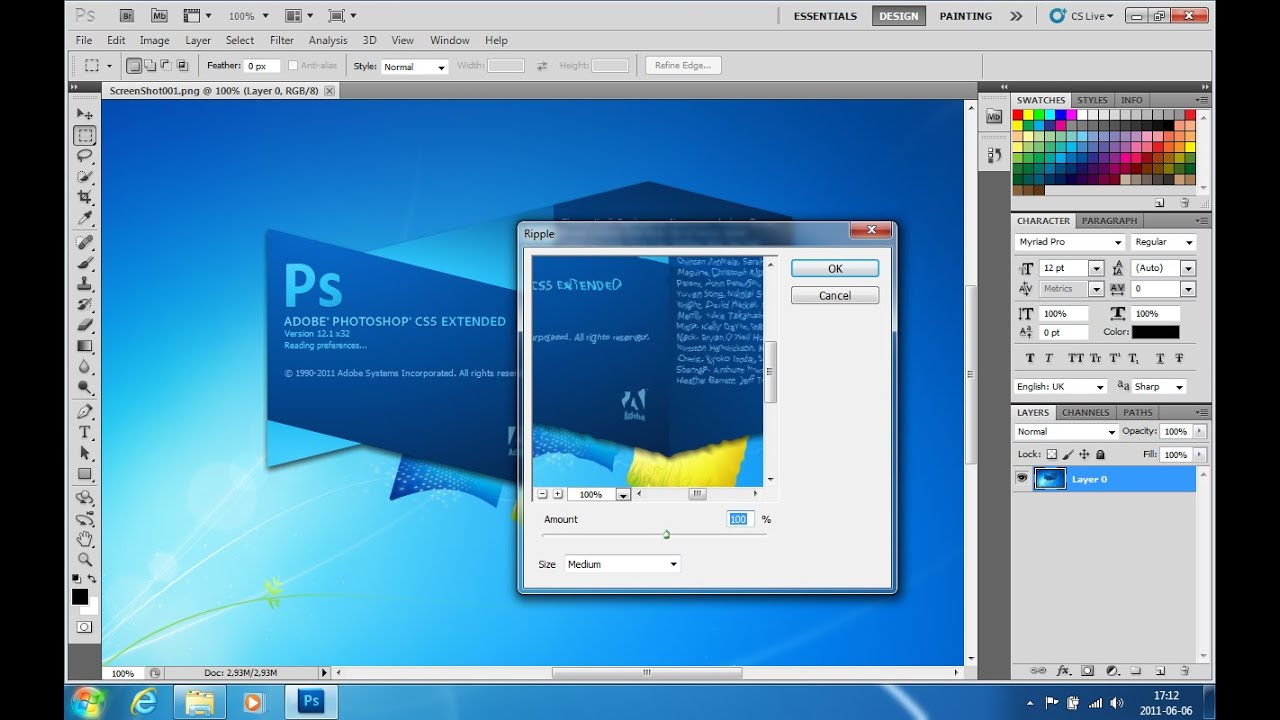This screenshot has width=1280, height=720.
Task: Select the Gradient tool
Action: pyautogui.click(x=85, y=346)
